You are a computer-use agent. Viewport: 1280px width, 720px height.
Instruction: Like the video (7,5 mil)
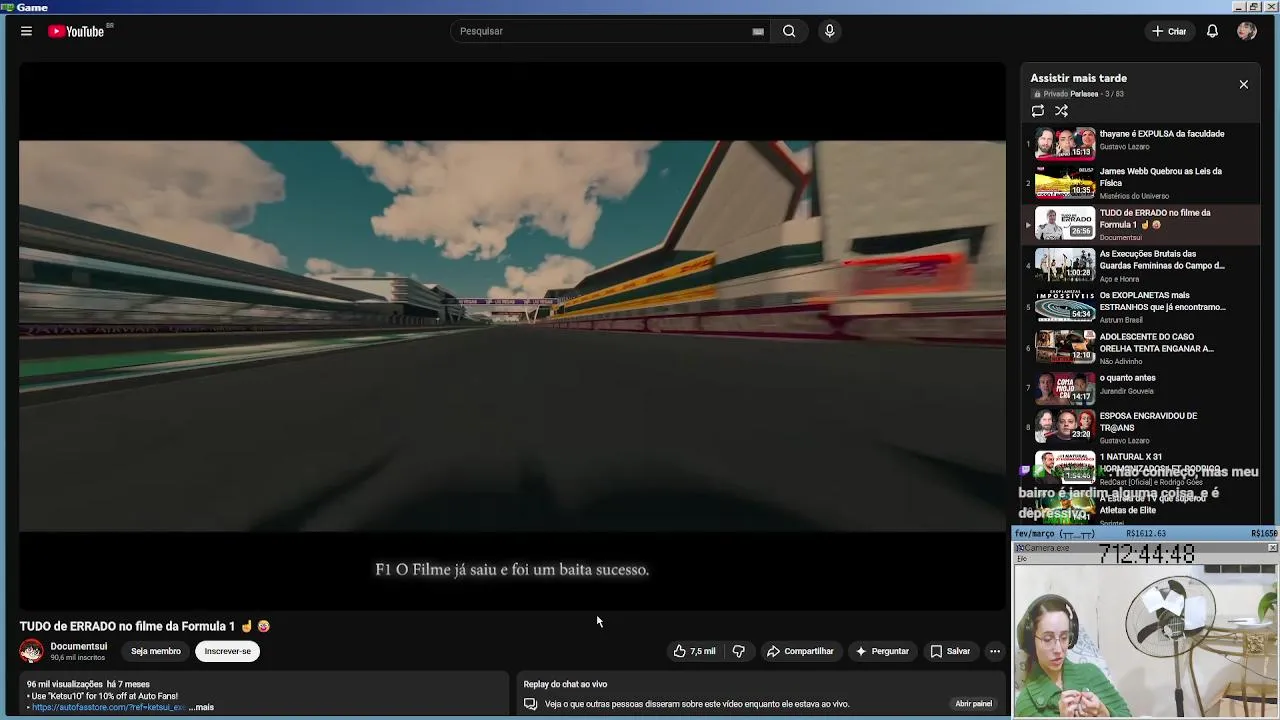pos(694,651)
